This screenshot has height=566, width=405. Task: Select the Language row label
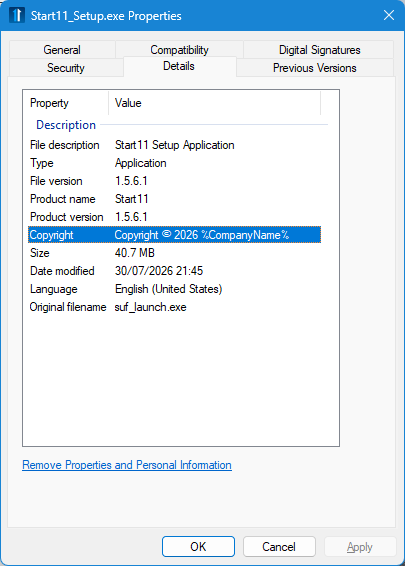point(53,289)
